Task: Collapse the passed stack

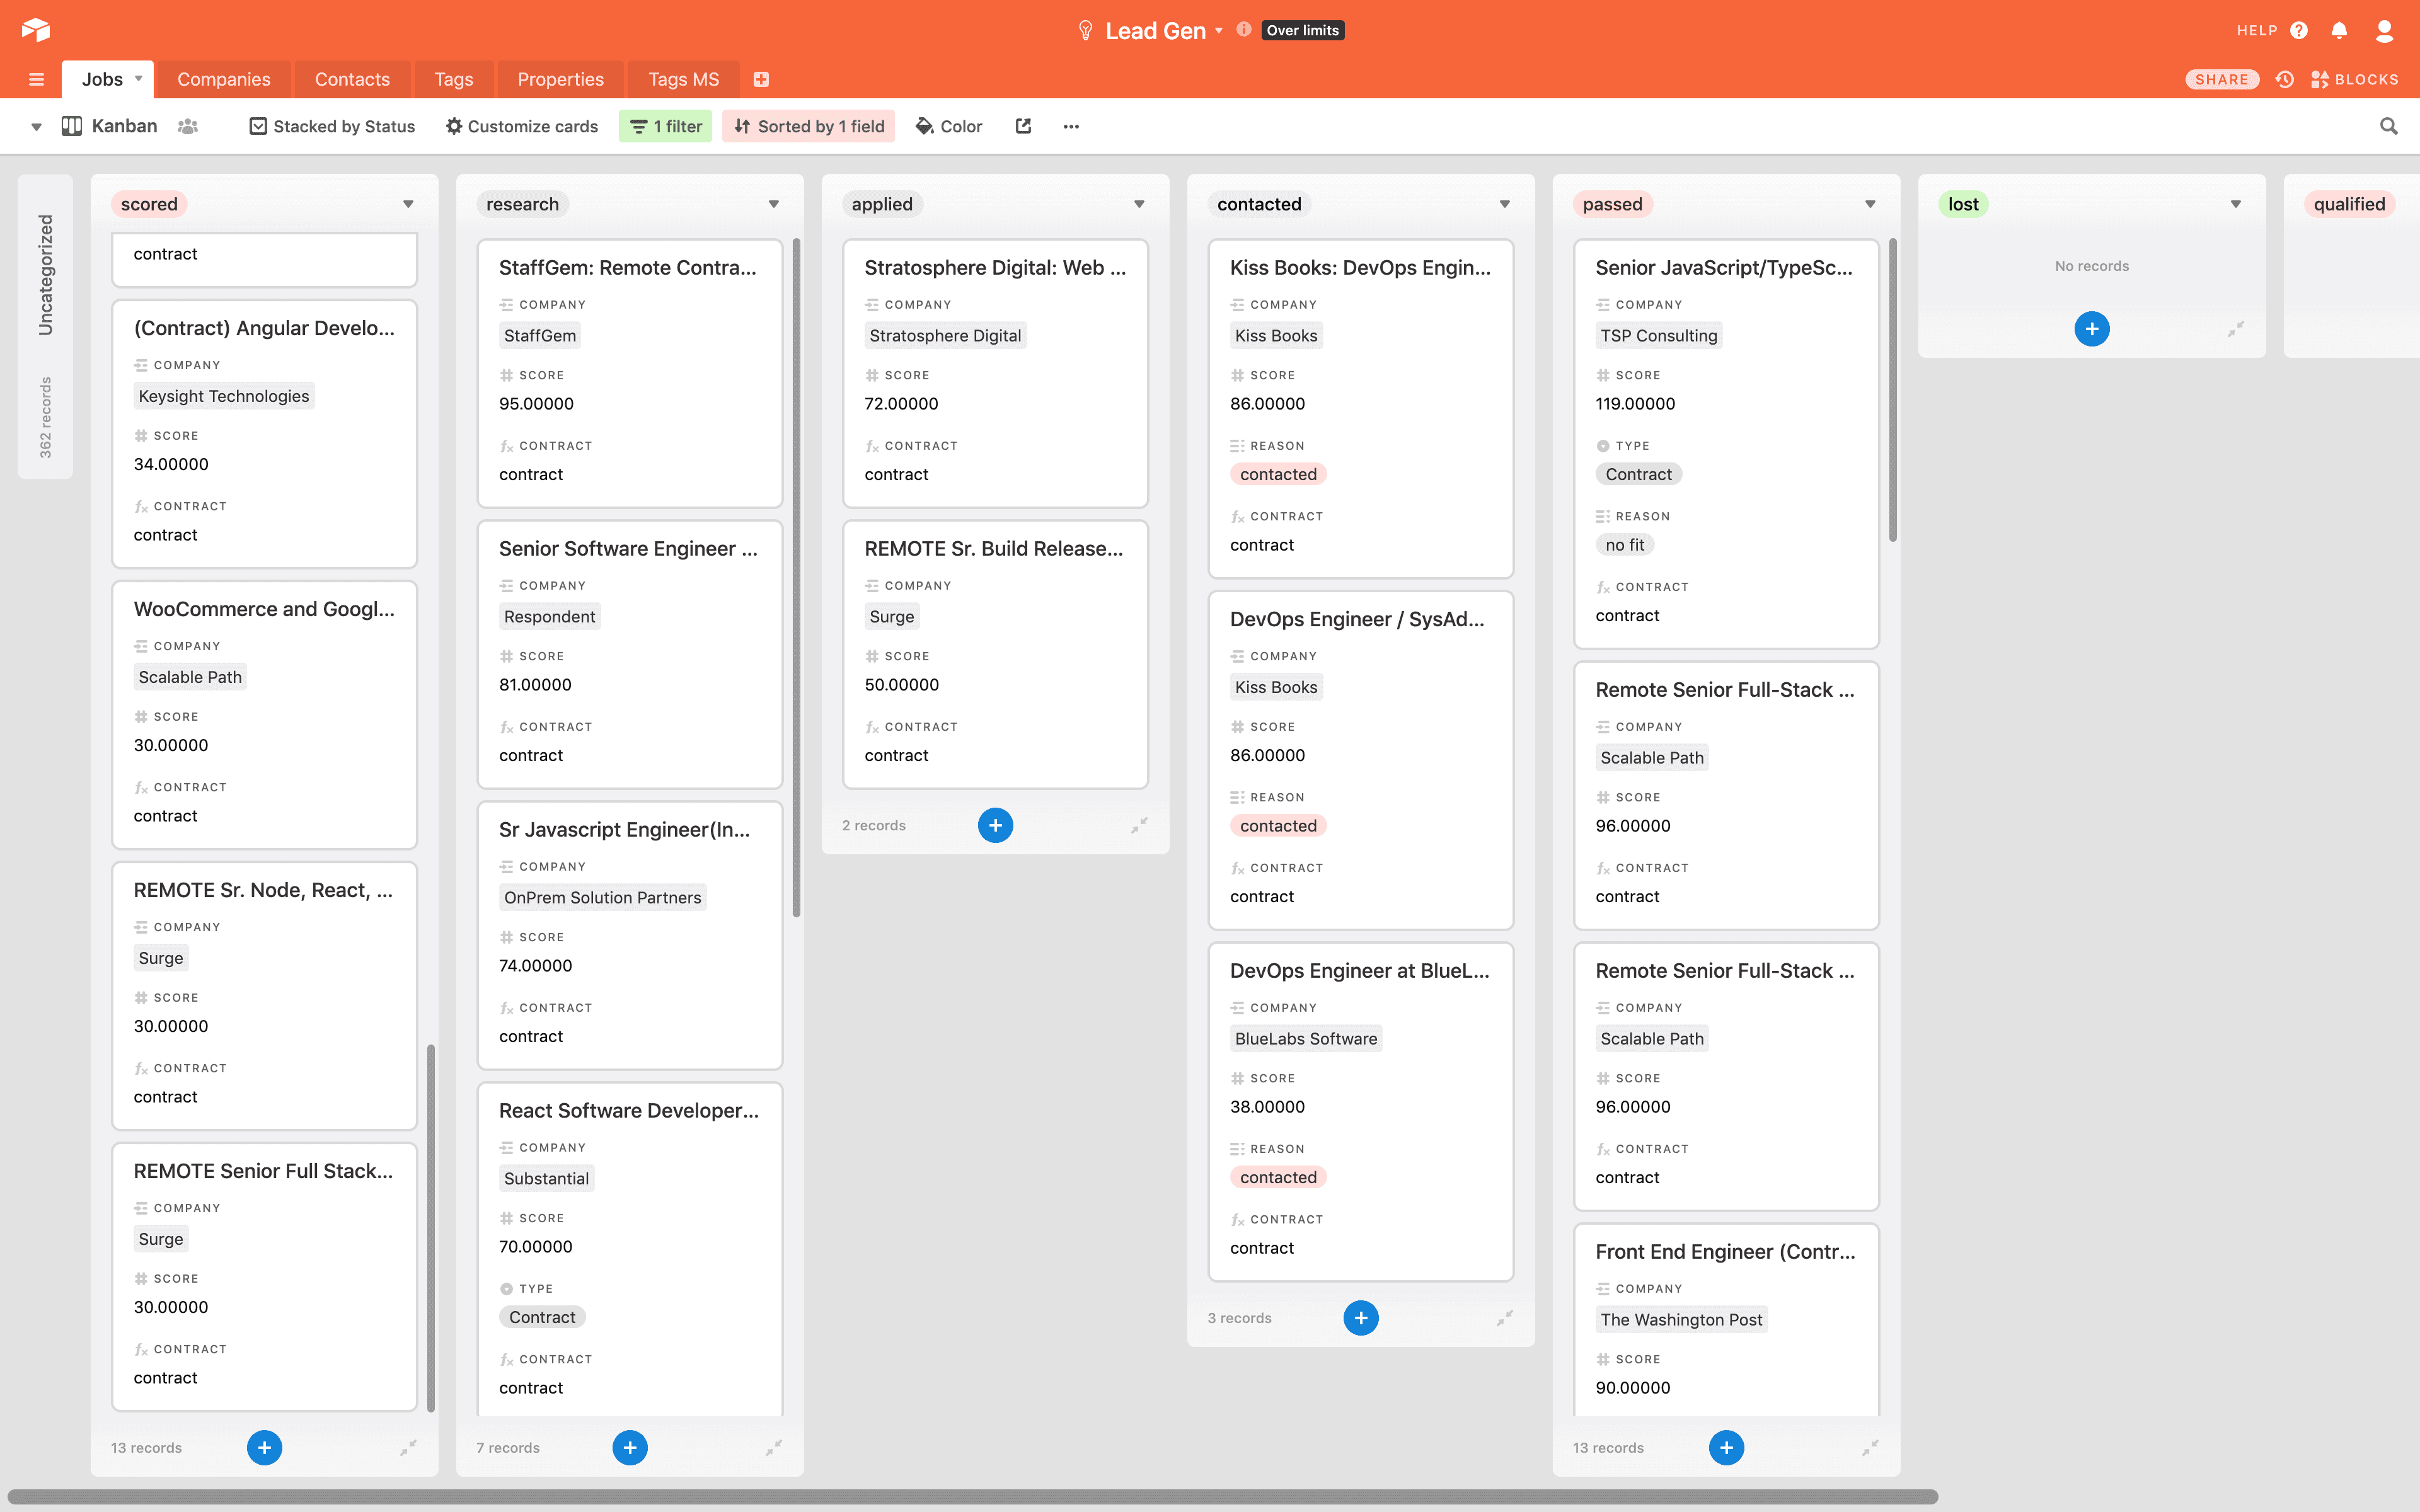Action: point(1870,1447)
